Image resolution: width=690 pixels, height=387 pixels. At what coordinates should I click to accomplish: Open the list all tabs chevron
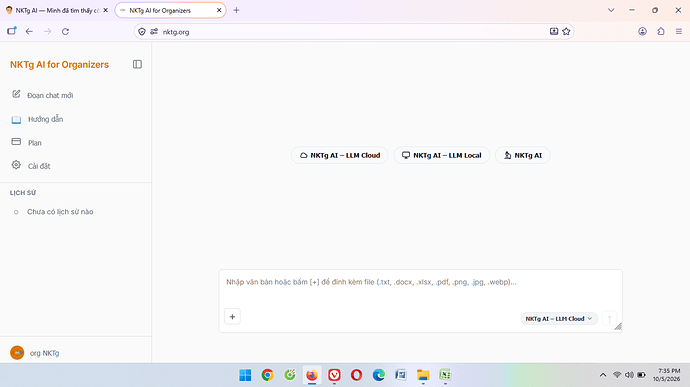tap(611, 10)
